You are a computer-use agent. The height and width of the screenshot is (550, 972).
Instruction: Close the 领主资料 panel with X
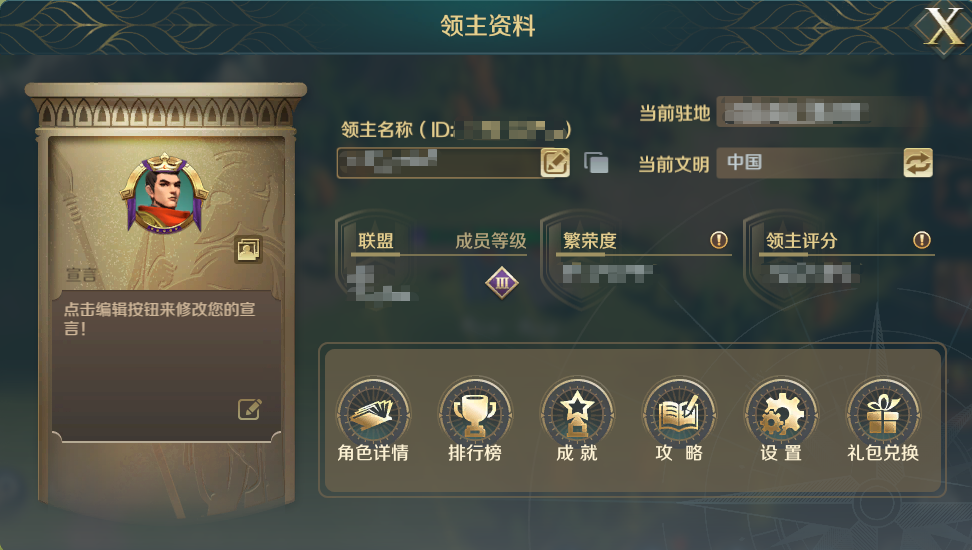coord(943,27)
